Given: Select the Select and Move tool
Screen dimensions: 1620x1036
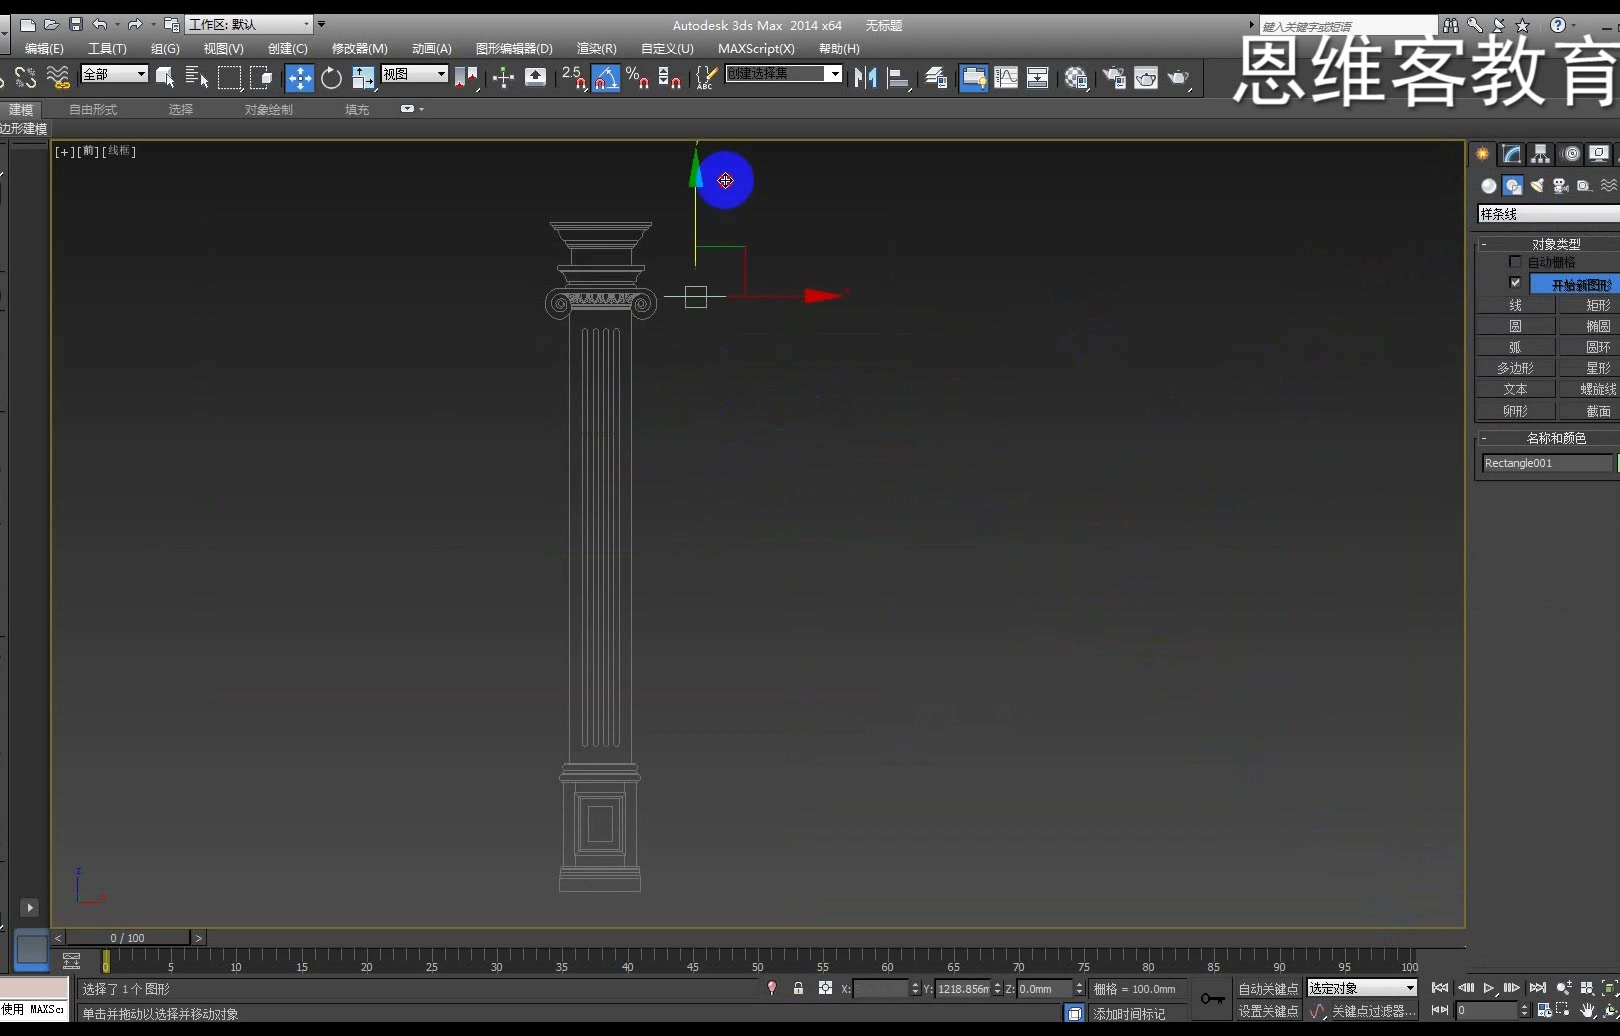Looking at the screenshot, I should coord(300,77).
